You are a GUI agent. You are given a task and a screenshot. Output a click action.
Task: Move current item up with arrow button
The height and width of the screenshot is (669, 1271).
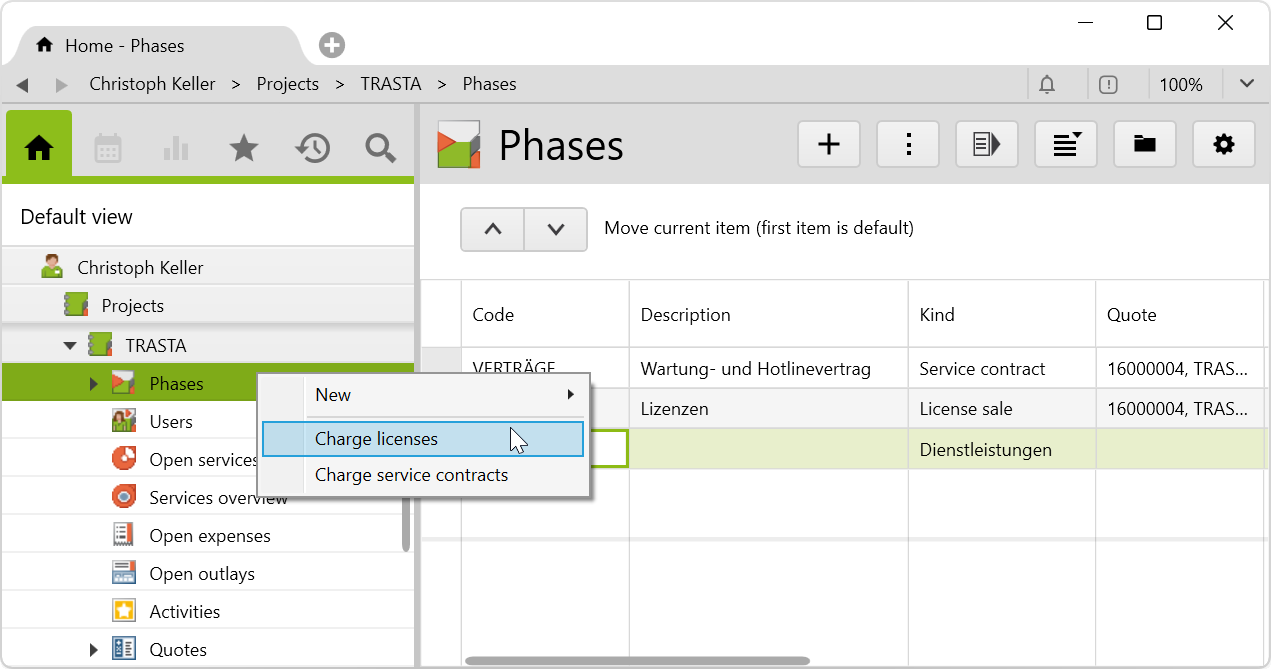point(492,229)
